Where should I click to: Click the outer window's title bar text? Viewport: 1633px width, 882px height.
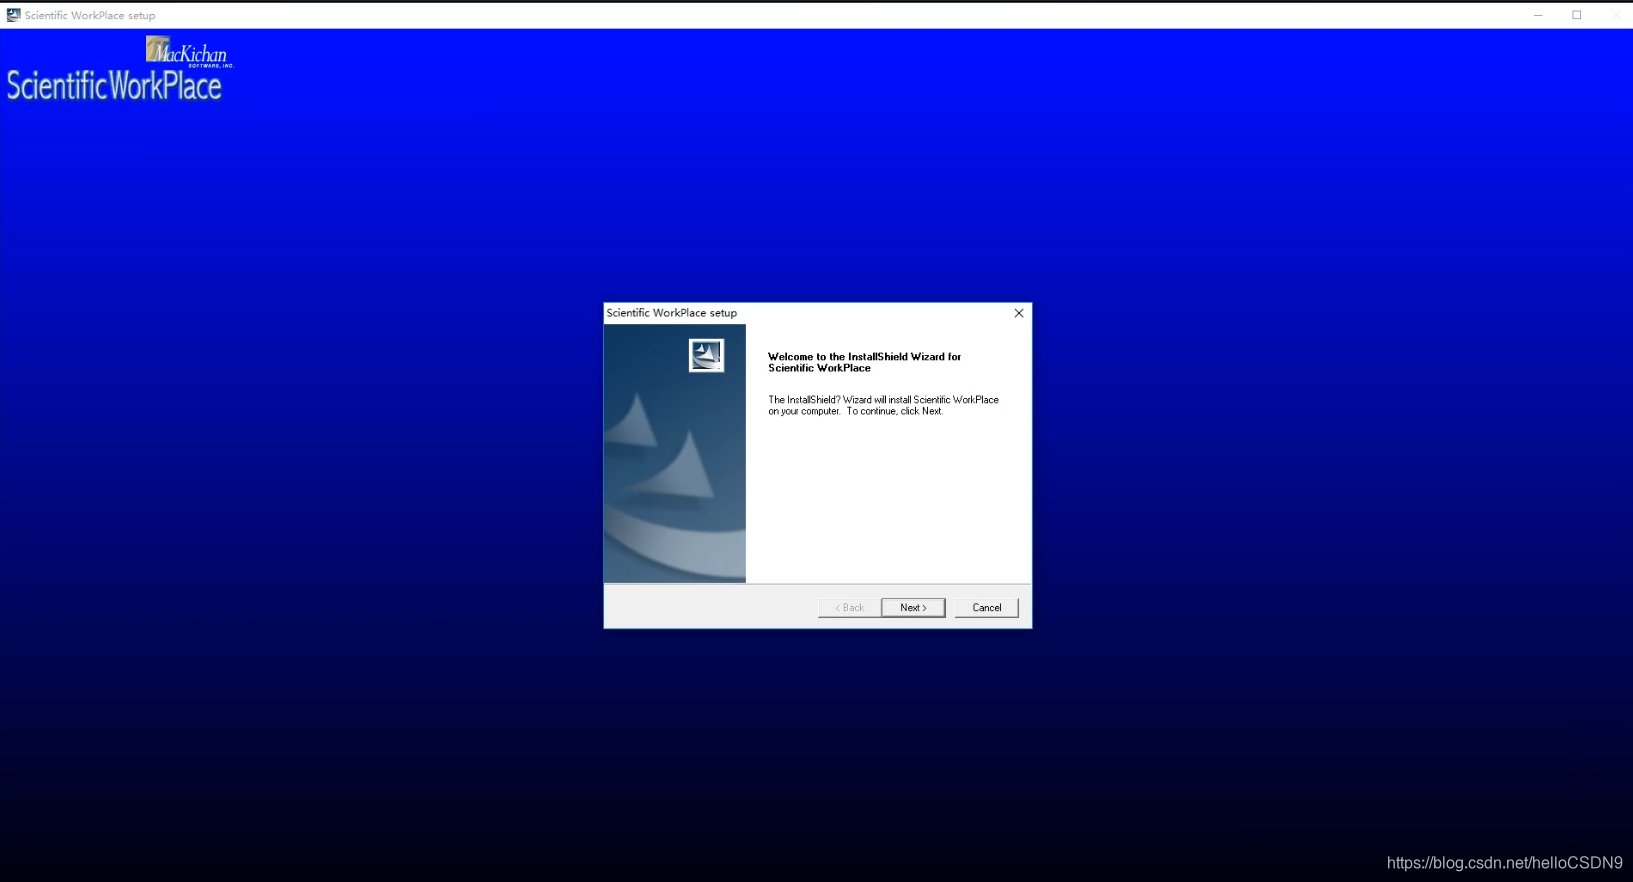90,15
